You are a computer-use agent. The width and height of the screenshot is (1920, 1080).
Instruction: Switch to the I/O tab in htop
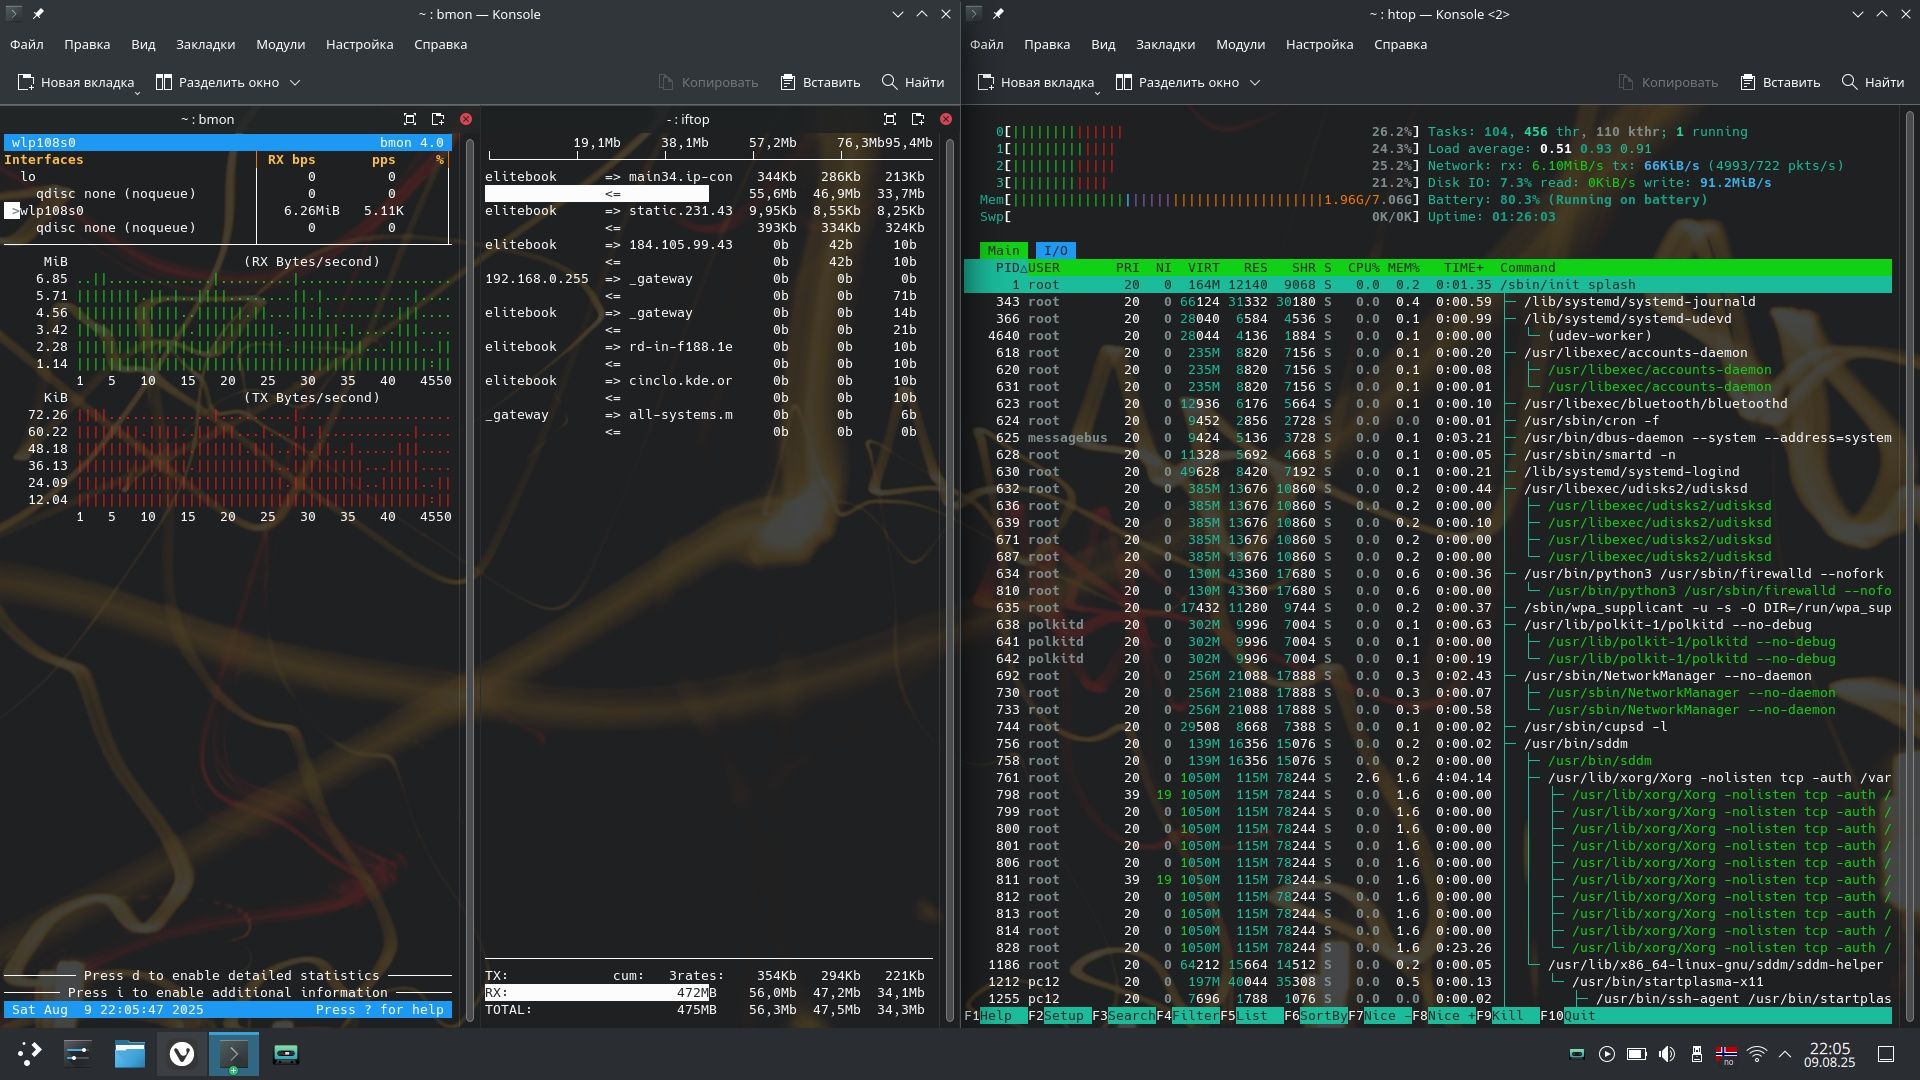[1056, 251]
